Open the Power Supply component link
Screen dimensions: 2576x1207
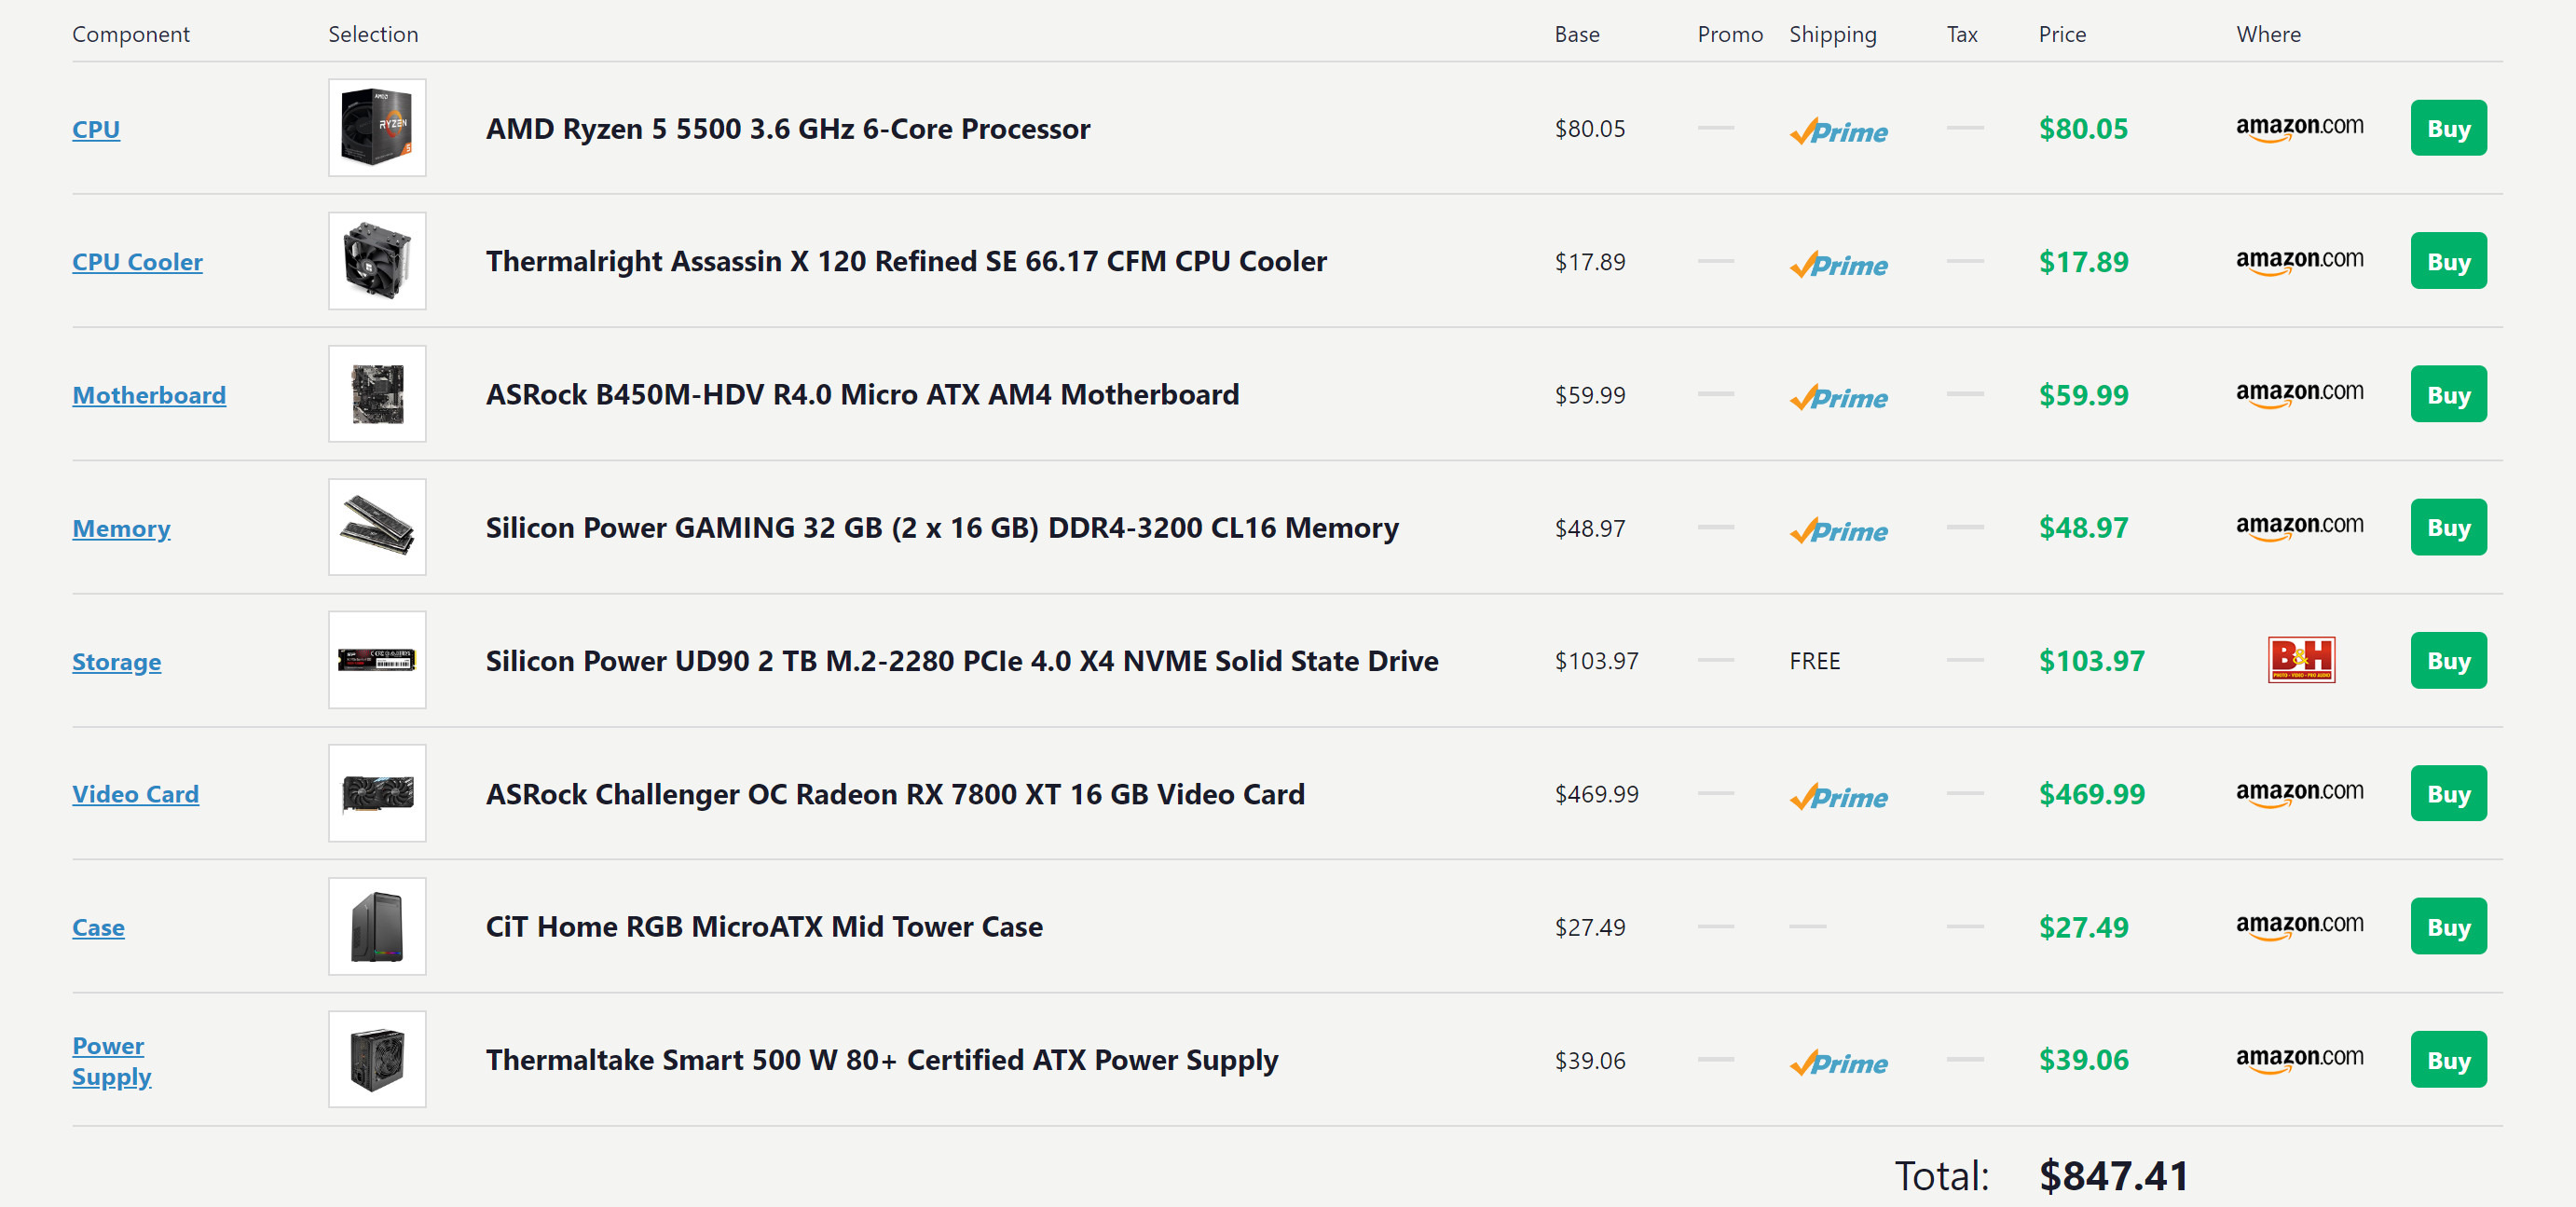click(x=111, y=1061)
